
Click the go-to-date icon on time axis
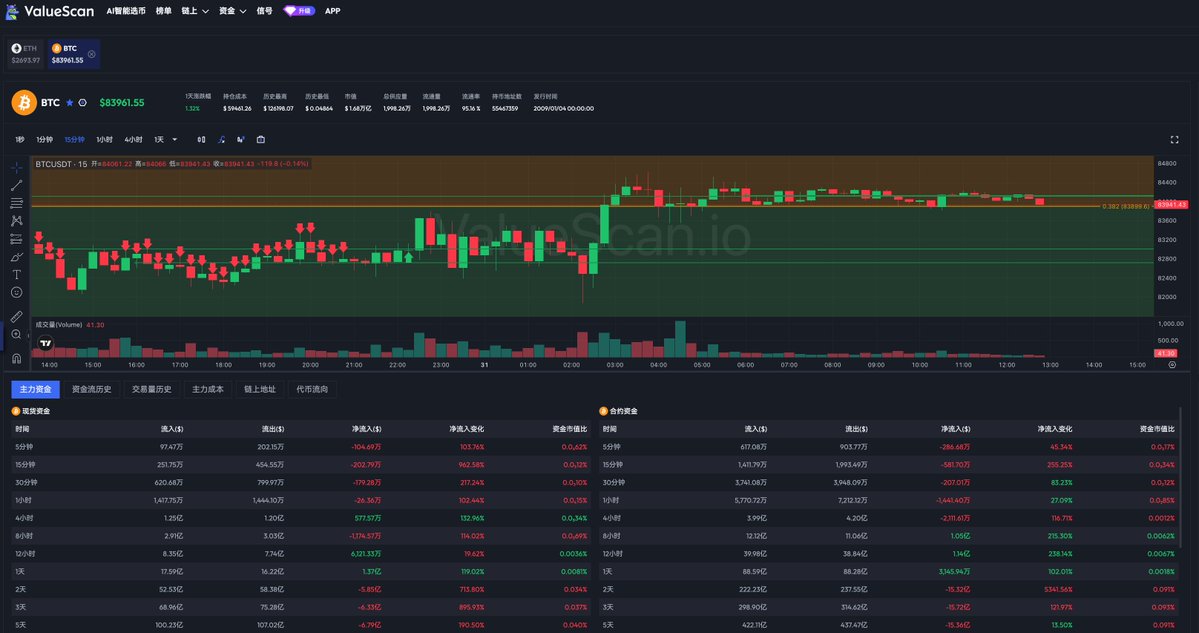click(x=1172, y=365)
